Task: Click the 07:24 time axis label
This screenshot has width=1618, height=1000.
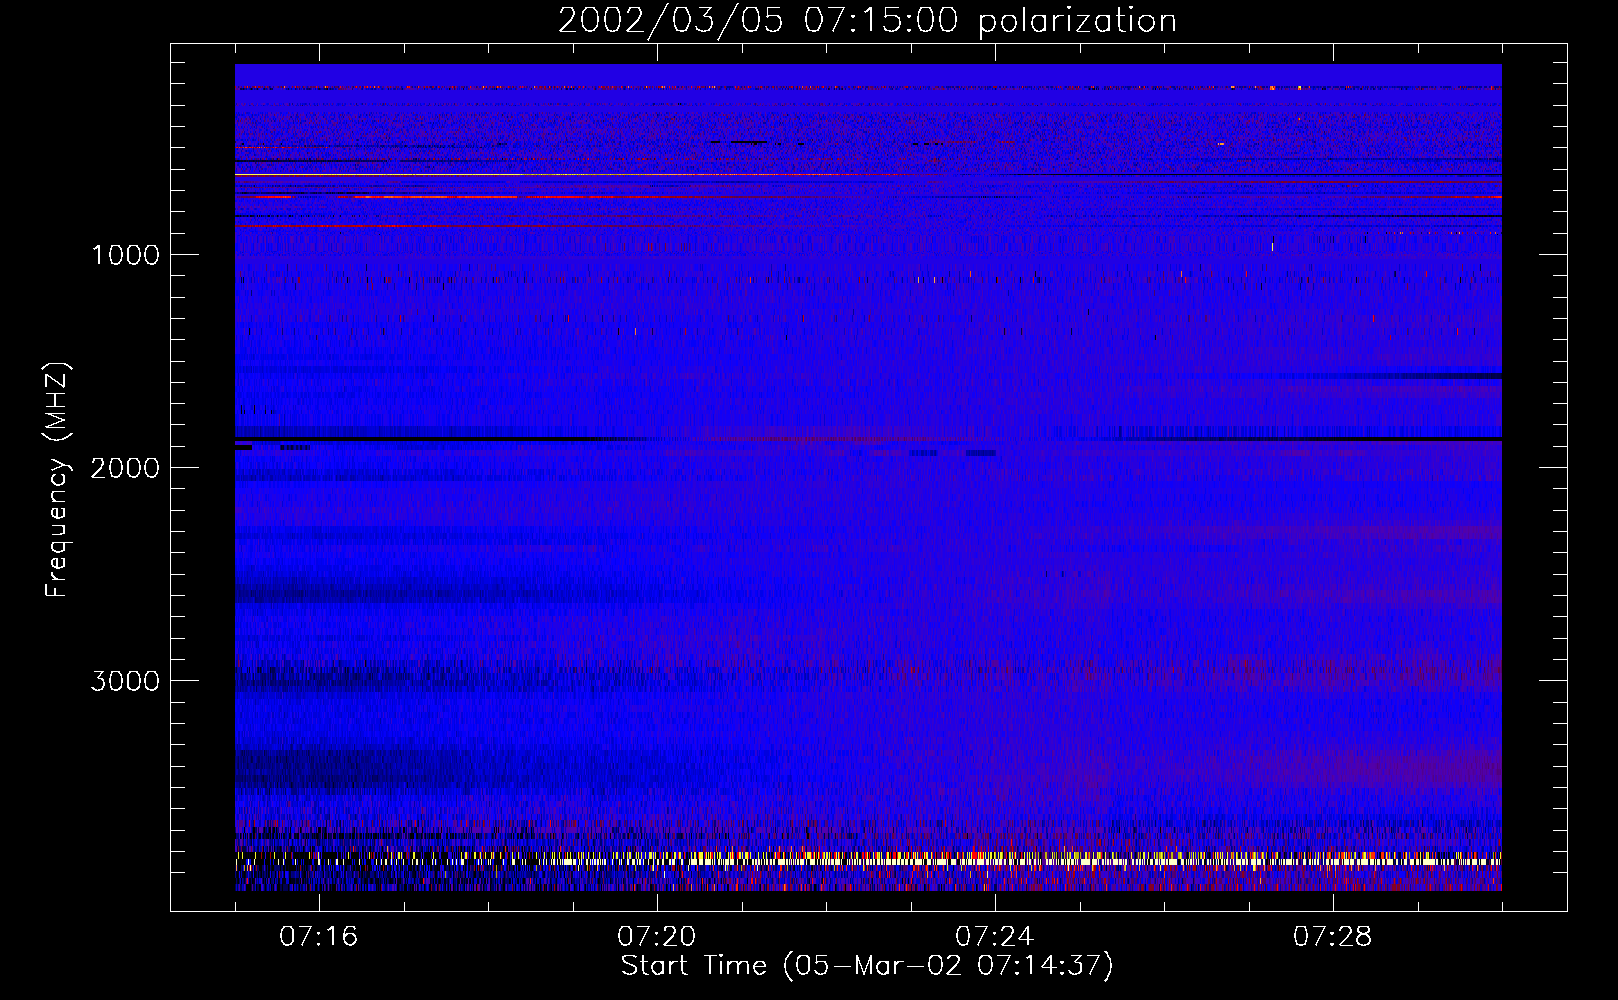Action: (994, 937)
